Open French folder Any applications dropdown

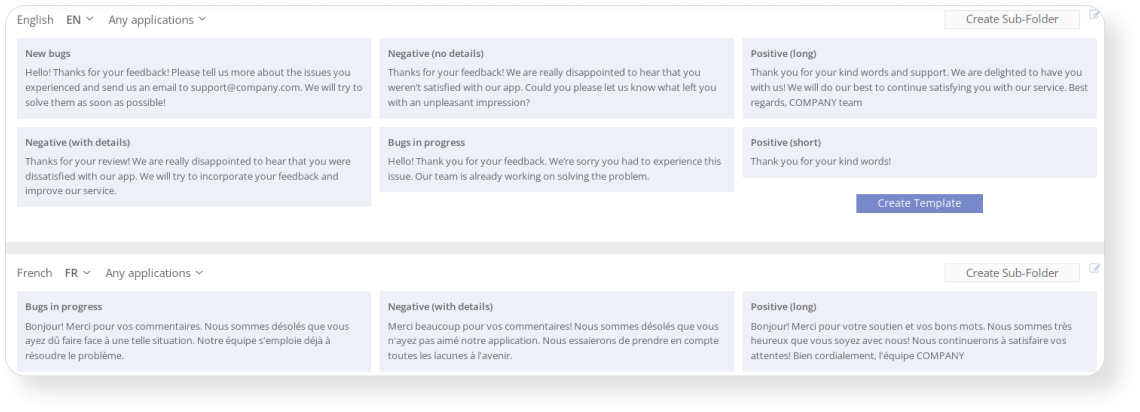tap(154, 273)
